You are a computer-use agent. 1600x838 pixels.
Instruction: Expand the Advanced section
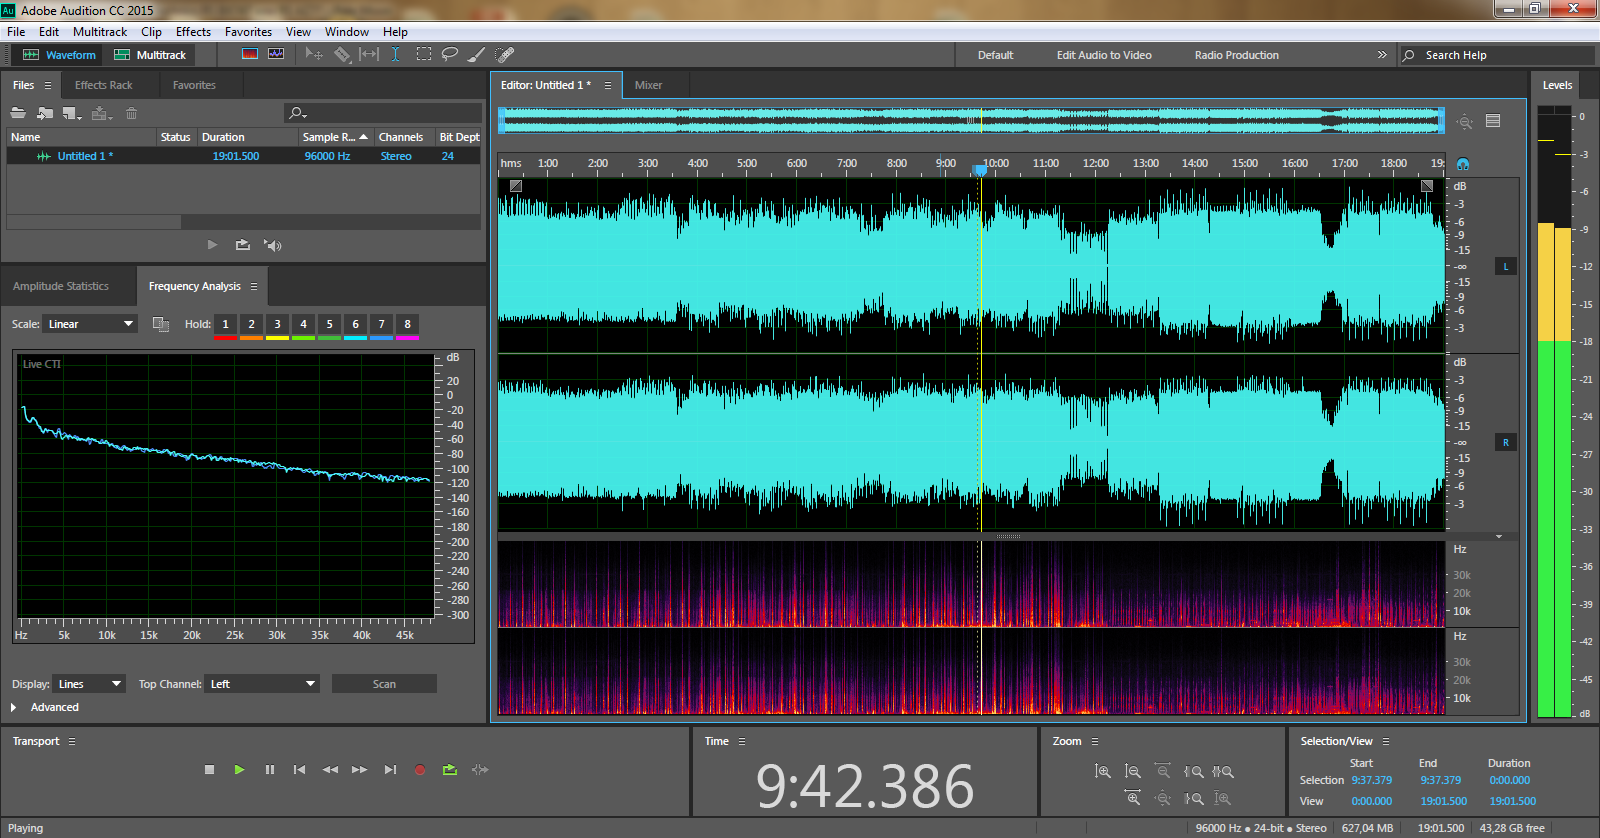(x=14, y=707)
